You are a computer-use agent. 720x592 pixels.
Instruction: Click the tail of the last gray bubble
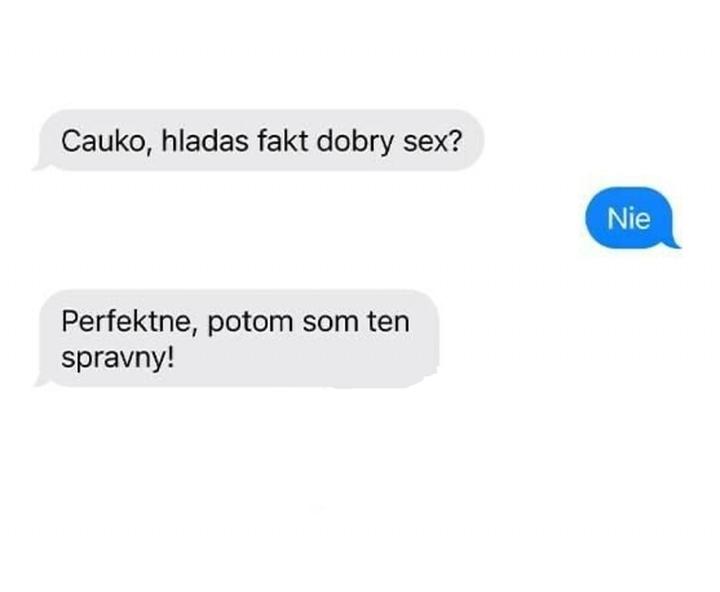tap(42, 382)
